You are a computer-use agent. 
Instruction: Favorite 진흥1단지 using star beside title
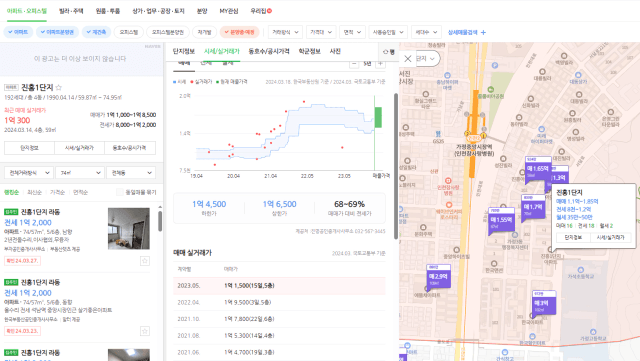pyautogui.click(x=58, y=87)
